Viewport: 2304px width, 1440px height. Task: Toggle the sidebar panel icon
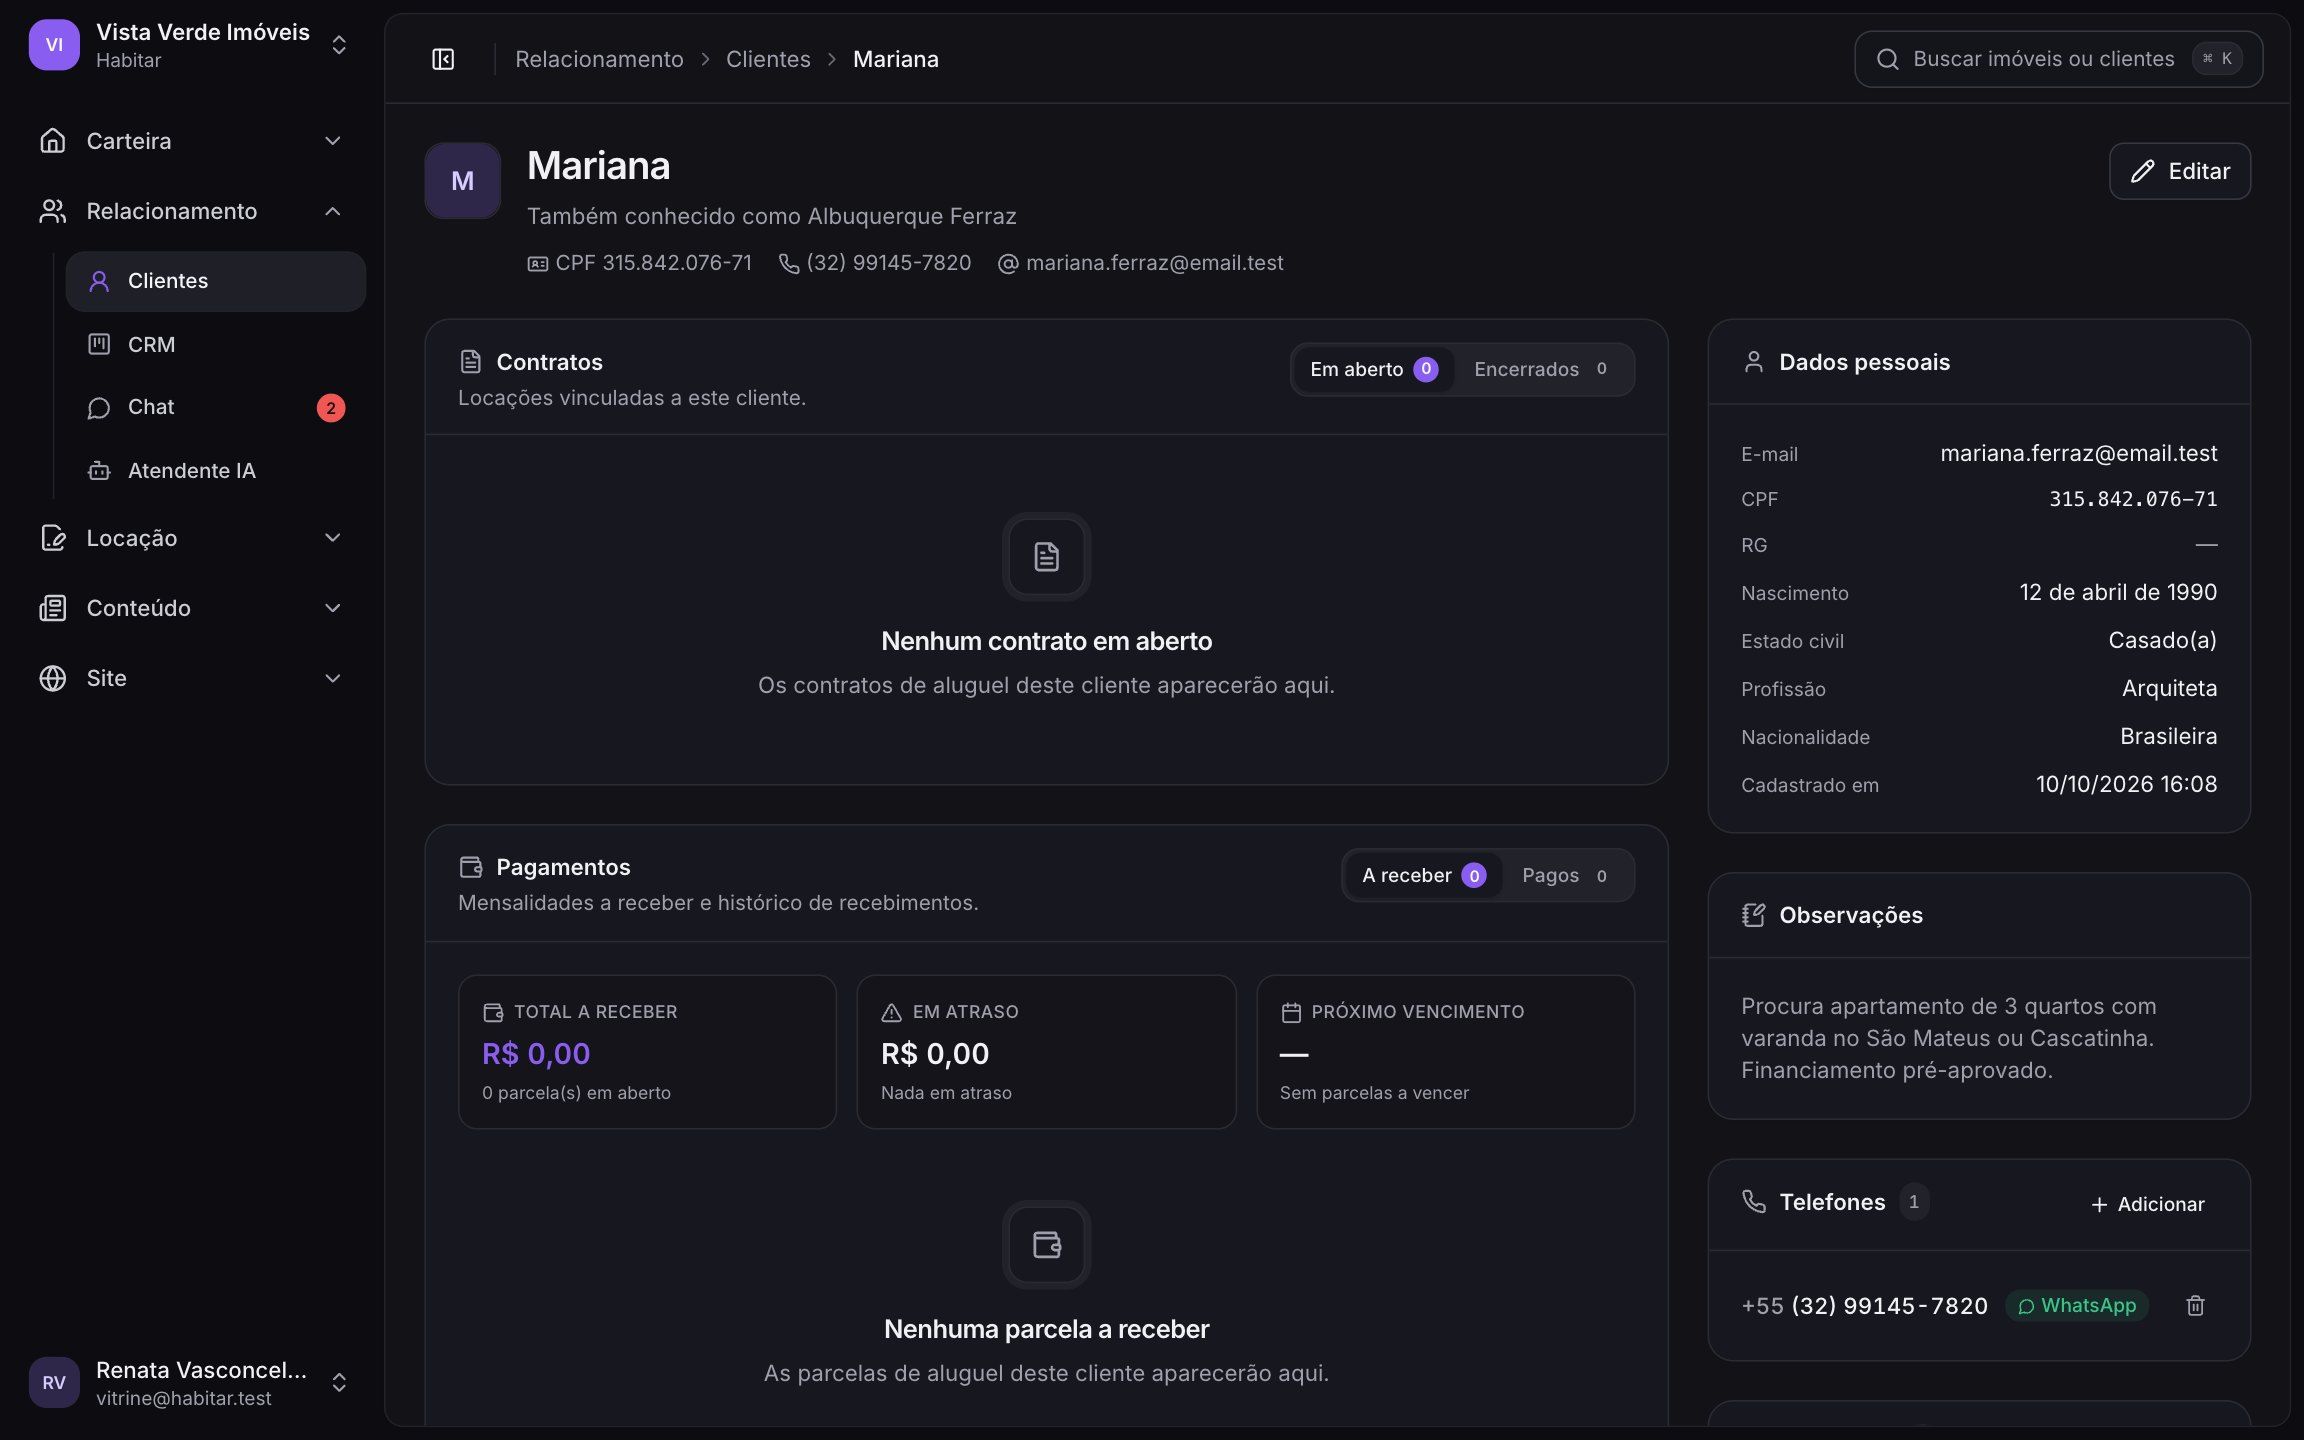coord(443,59)
